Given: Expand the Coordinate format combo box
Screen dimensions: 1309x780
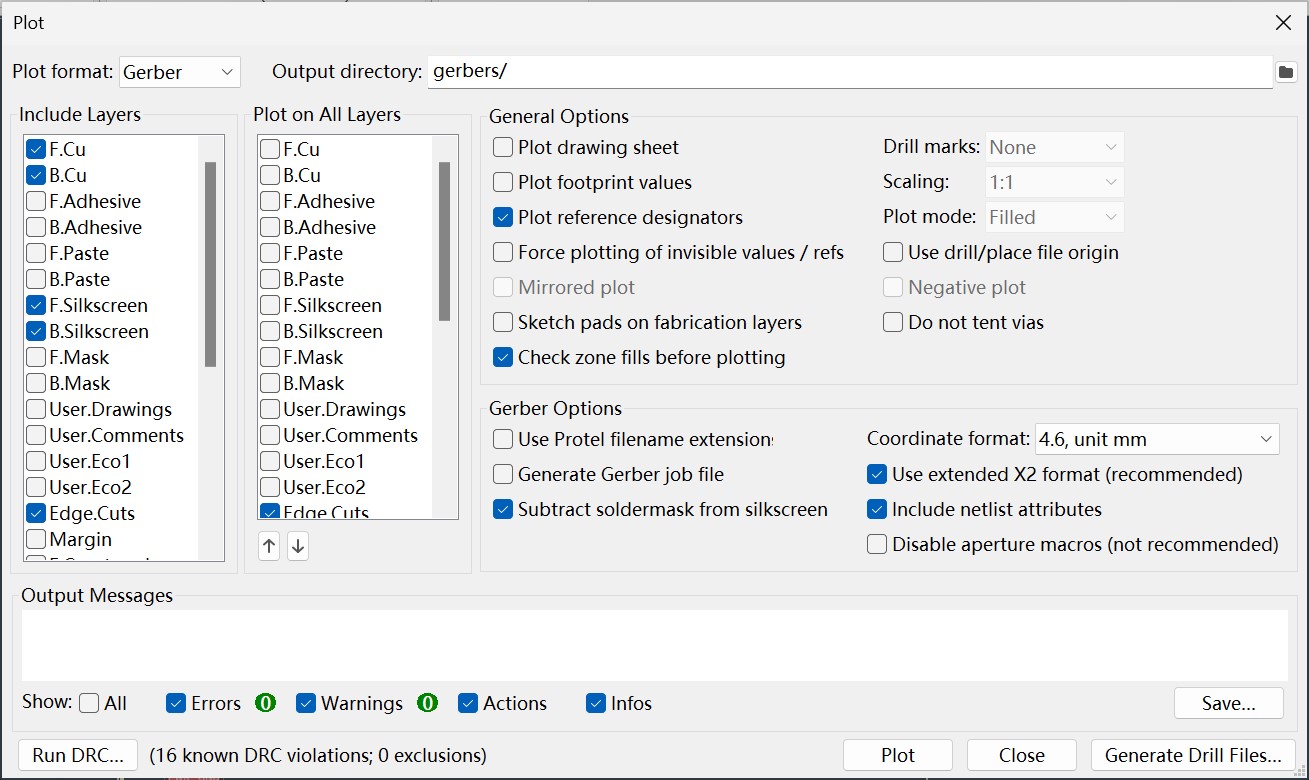Looking at the screenshot, I should [1157, 439].
